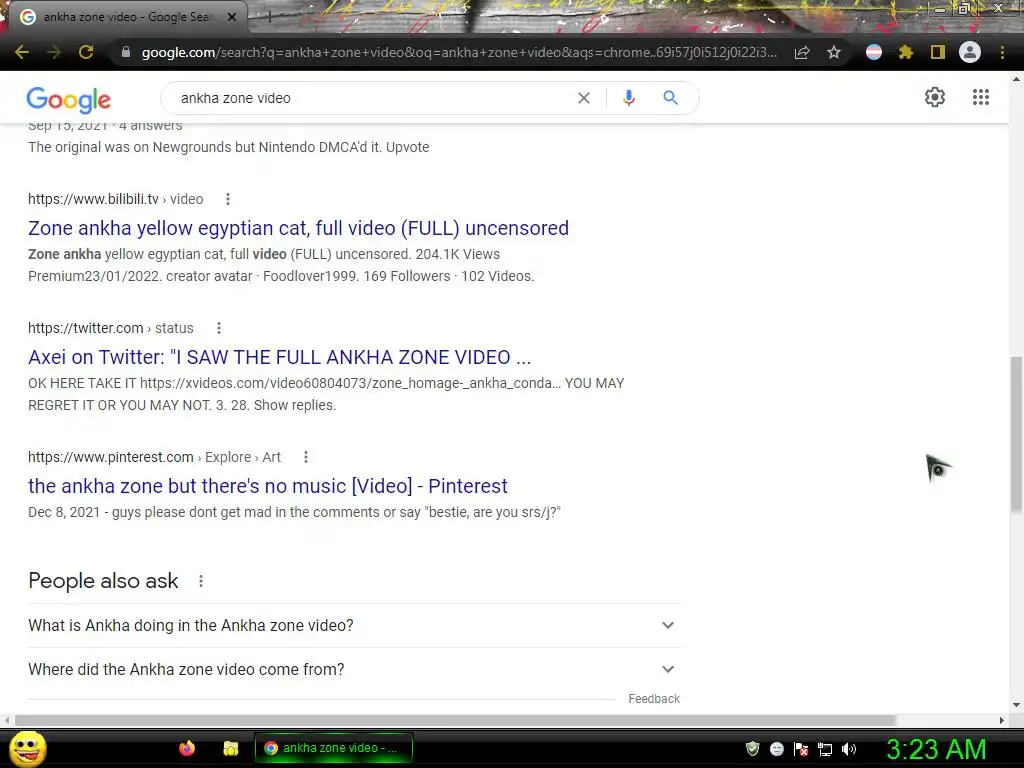Click the Feedback link
The height and width of the screenshot is (768, 1024).
(654, 699)
